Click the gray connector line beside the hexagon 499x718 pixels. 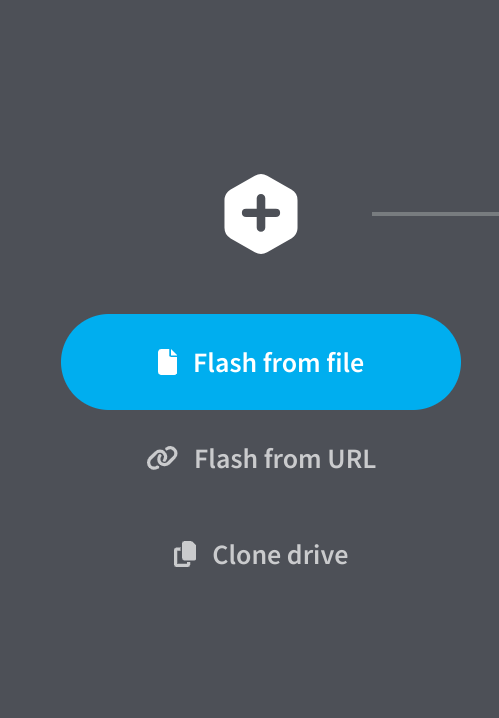click(435, 214)
